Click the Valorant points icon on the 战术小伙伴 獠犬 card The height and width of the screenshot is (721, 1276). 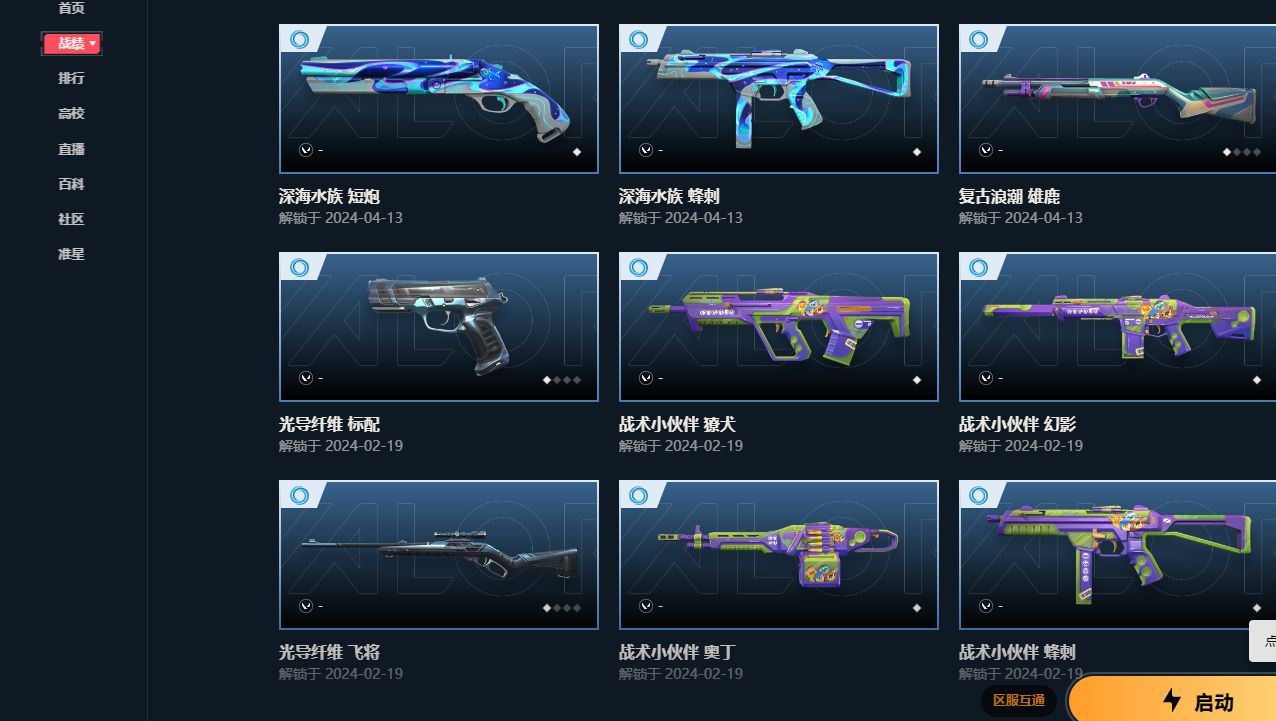tap(646, 378)
